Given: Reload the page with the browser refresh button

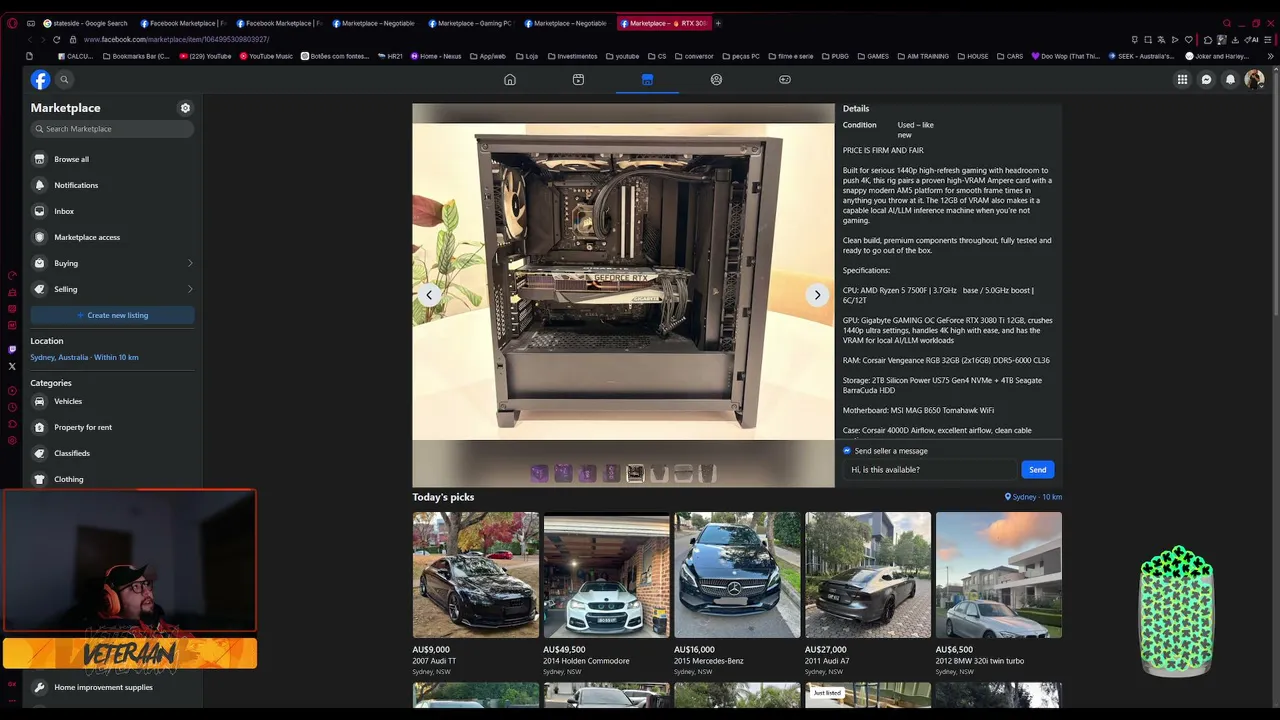Looking at the screenshot, I should click(56, 39).
